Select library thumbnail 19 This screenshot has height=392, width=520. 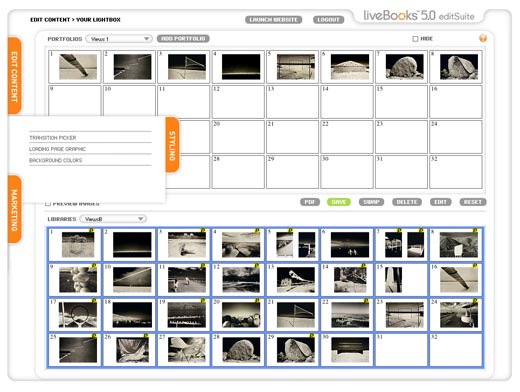(x=187, y=315)
